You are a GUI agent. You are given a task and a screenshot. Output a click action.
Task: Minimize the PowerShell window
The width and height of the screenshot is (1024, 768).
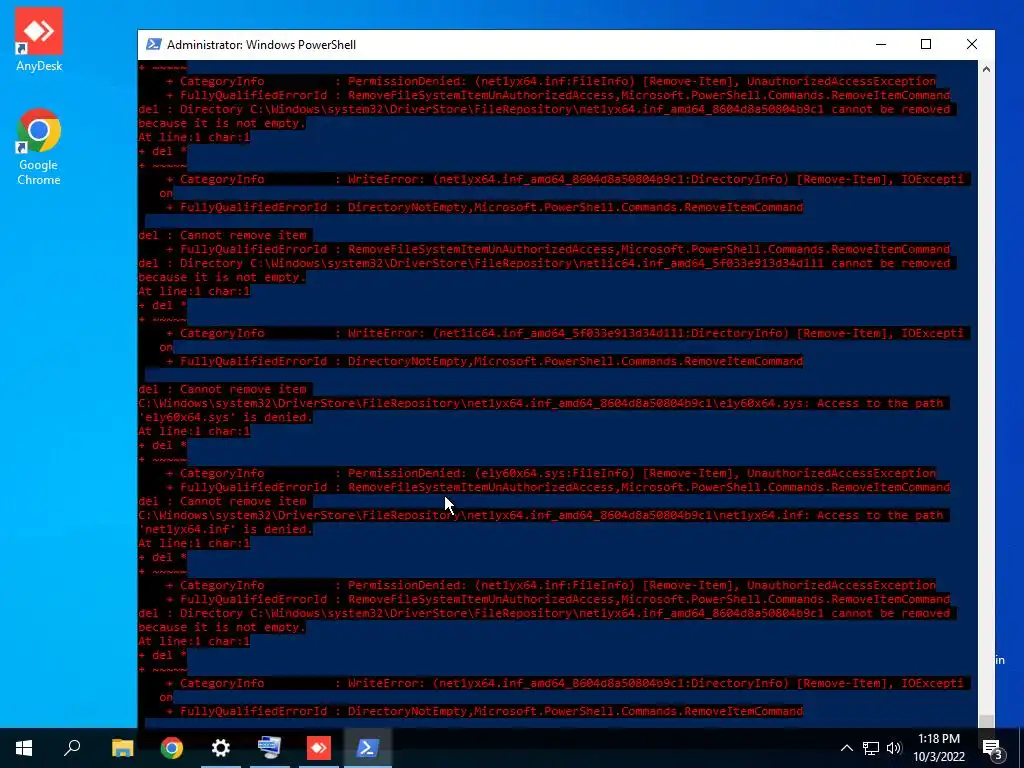[881, 44]
